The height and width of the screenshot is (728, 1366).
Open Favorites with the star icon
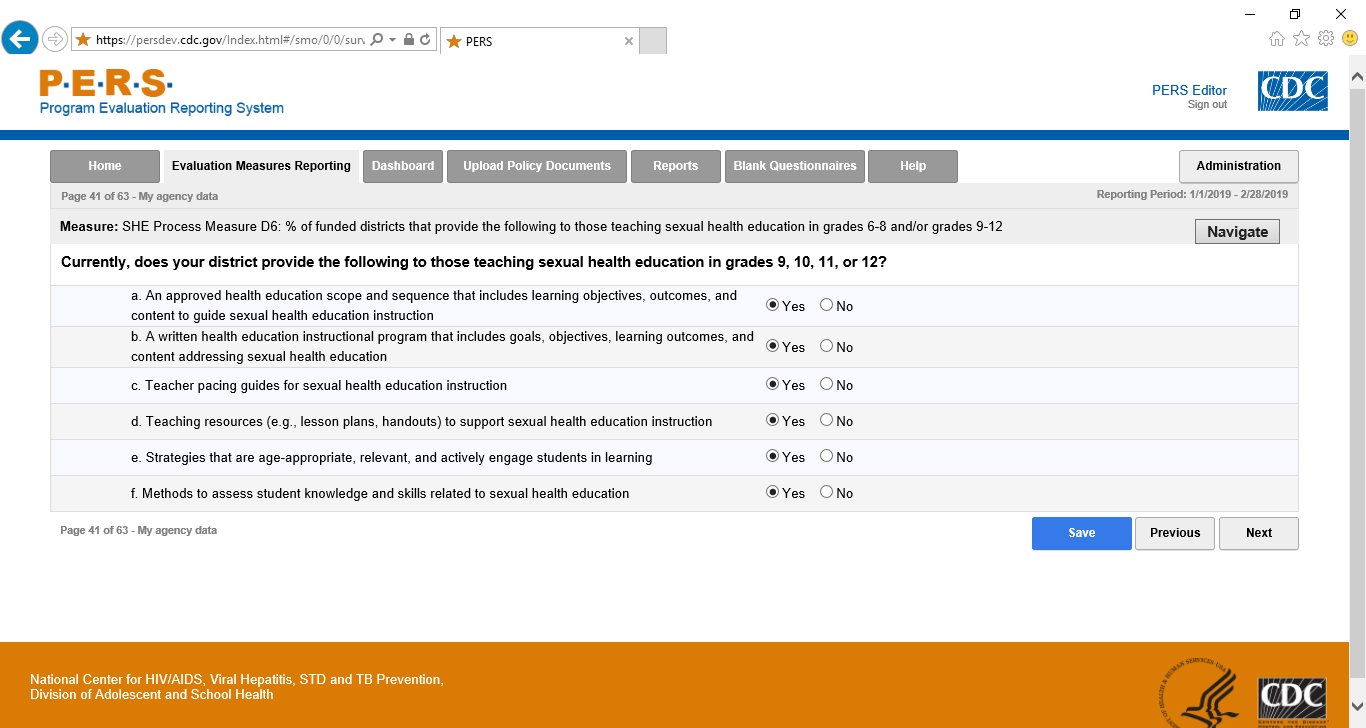[1301, 39]
